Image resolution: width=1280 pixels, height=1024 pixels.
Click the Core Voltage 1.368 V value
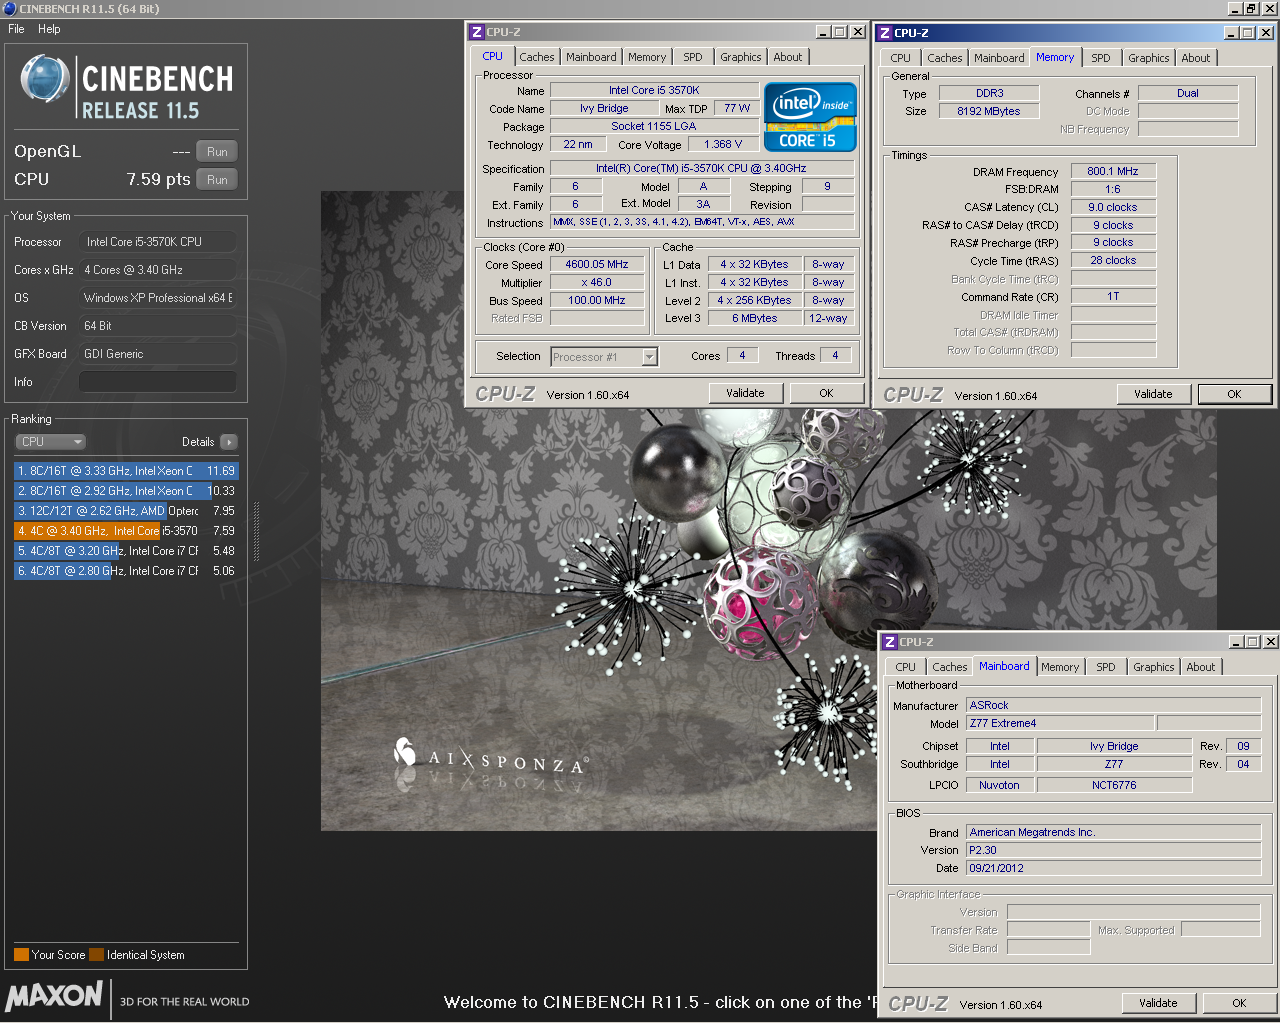click(x=723, y=145)
